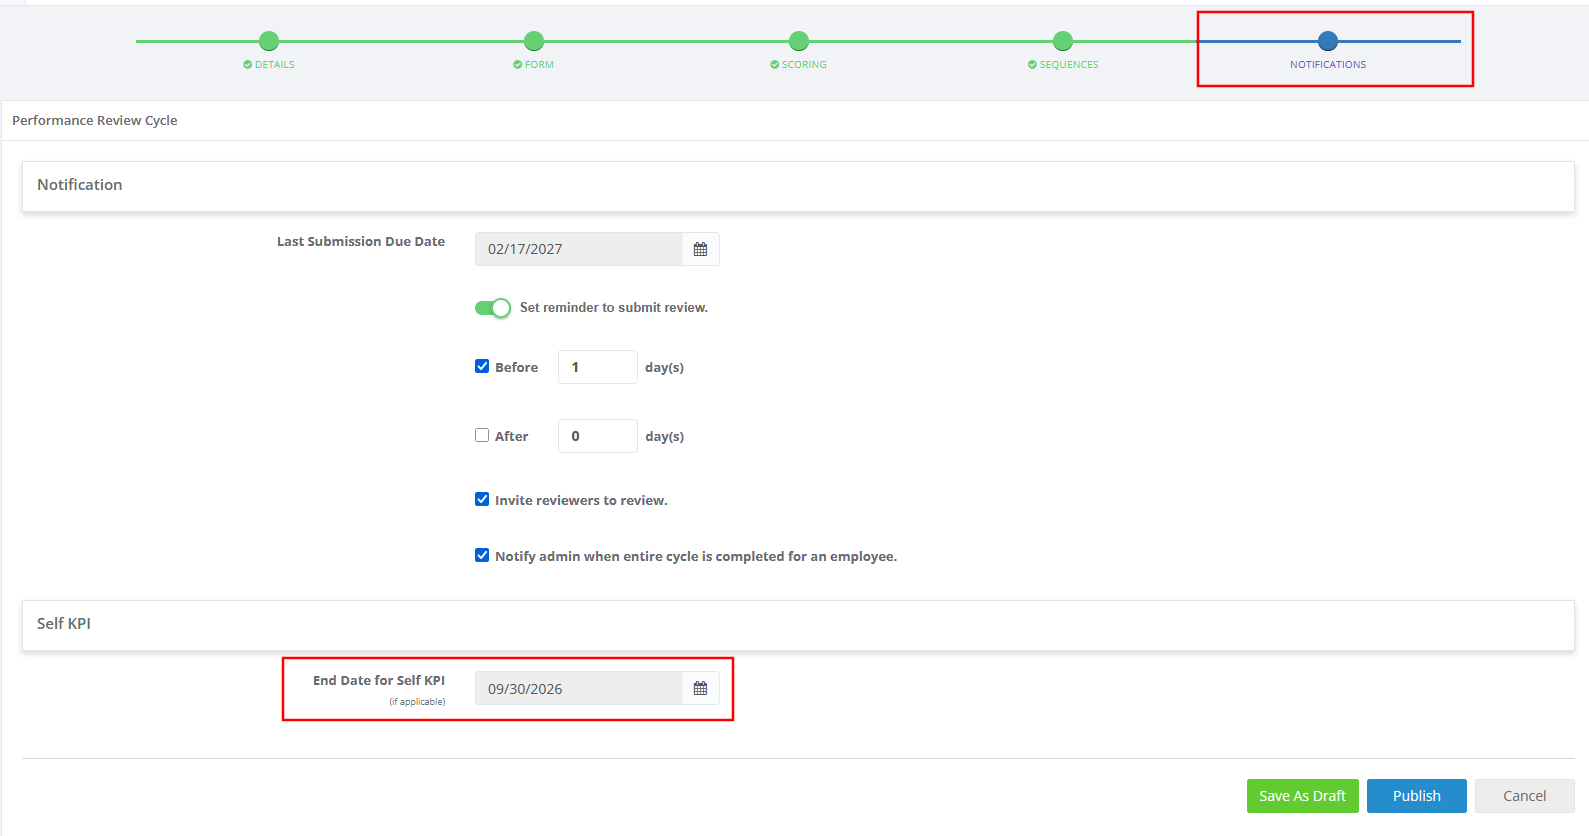
Task: Click the Last Submission Due Date field
Action: (578, 249)
